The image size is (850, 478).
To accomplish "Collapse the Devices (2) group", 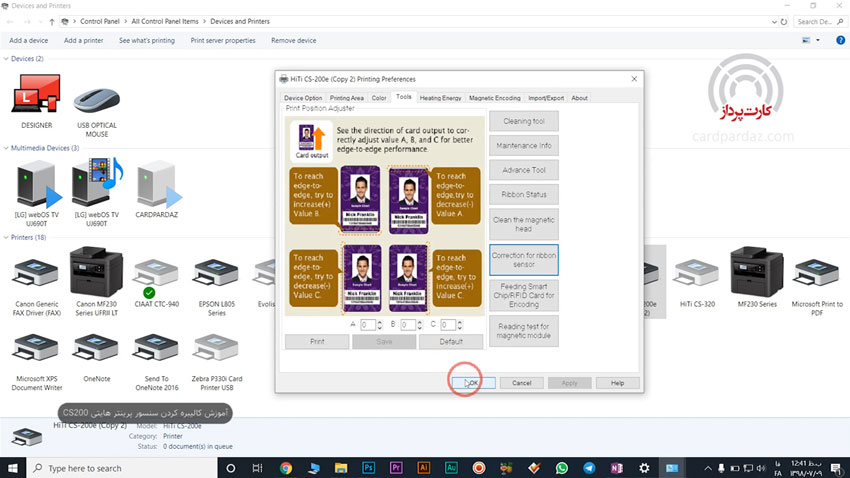I will click(6, 59).
